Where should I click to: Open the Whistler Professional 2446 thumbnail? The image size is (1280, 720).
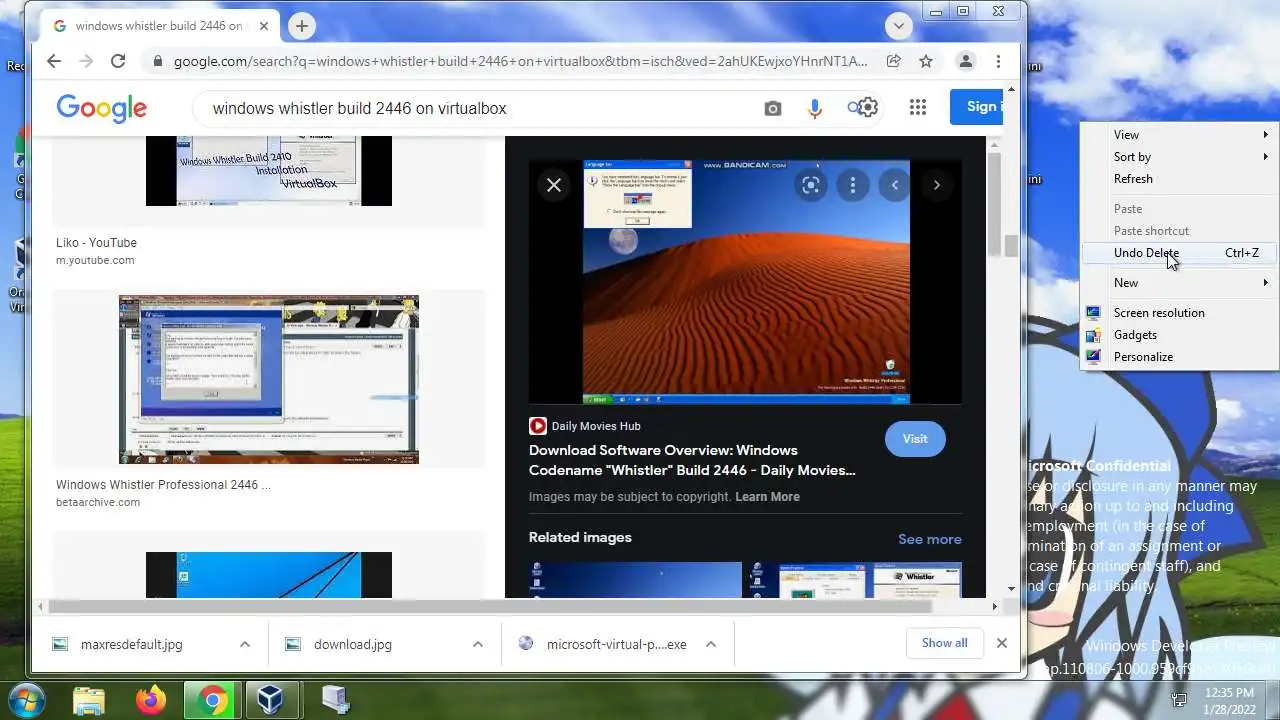269,380
